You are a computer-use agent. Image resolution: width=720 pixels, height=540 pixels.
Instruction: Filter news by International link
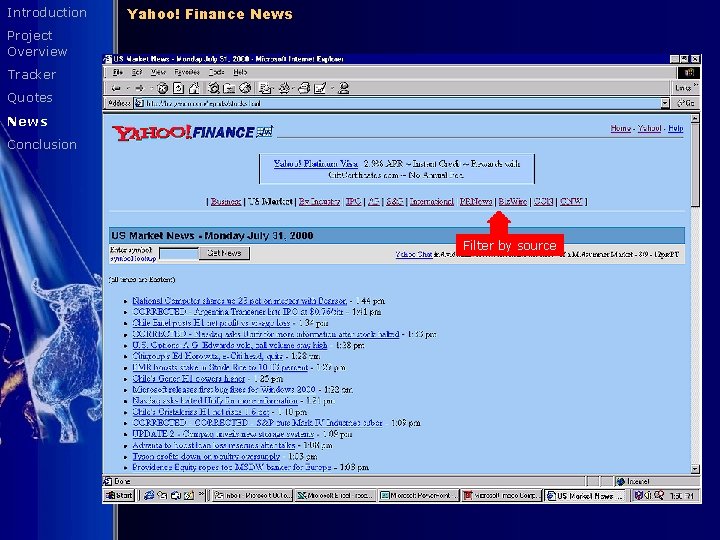(431, 201)
